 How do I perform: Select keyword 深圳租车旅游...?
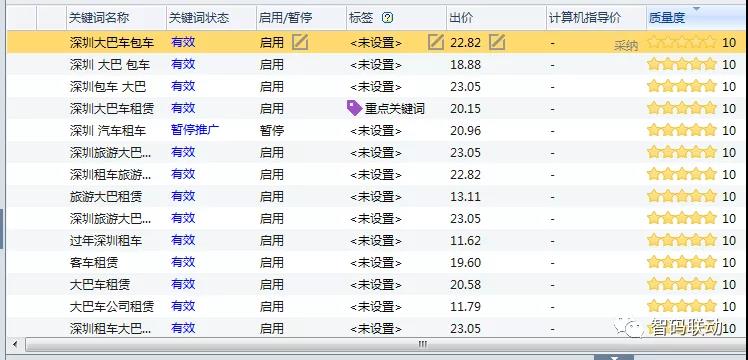click(111, 174)
